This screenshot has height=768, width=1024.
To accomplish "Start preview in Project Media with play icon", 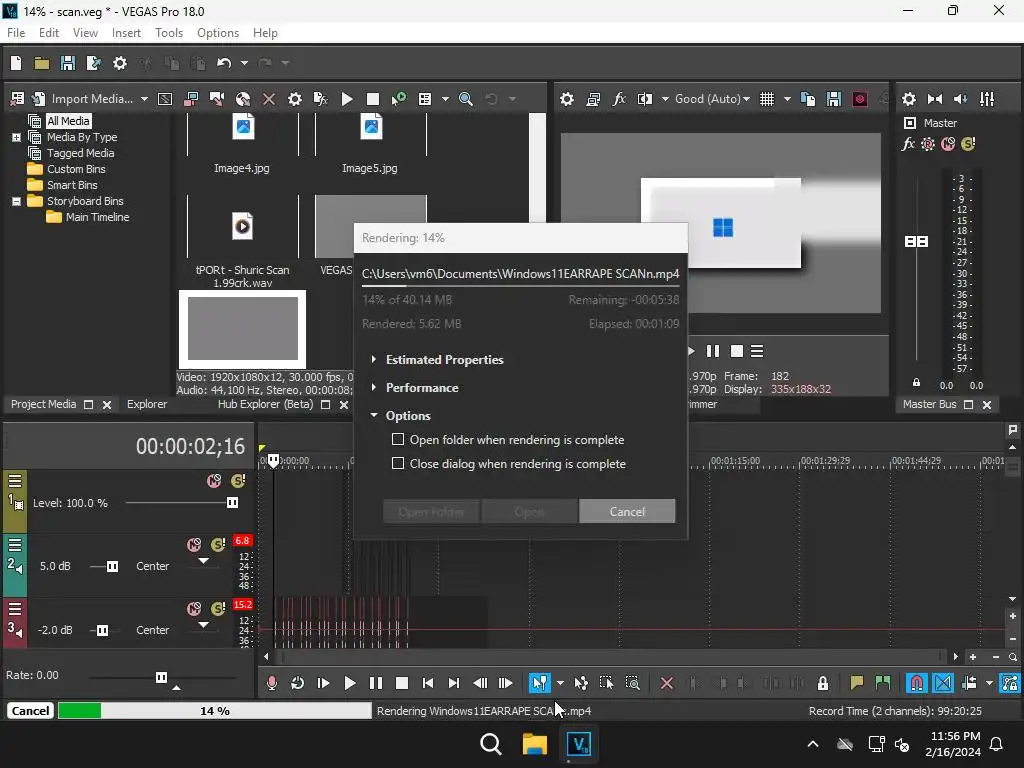I will click(x=347, y=99).
